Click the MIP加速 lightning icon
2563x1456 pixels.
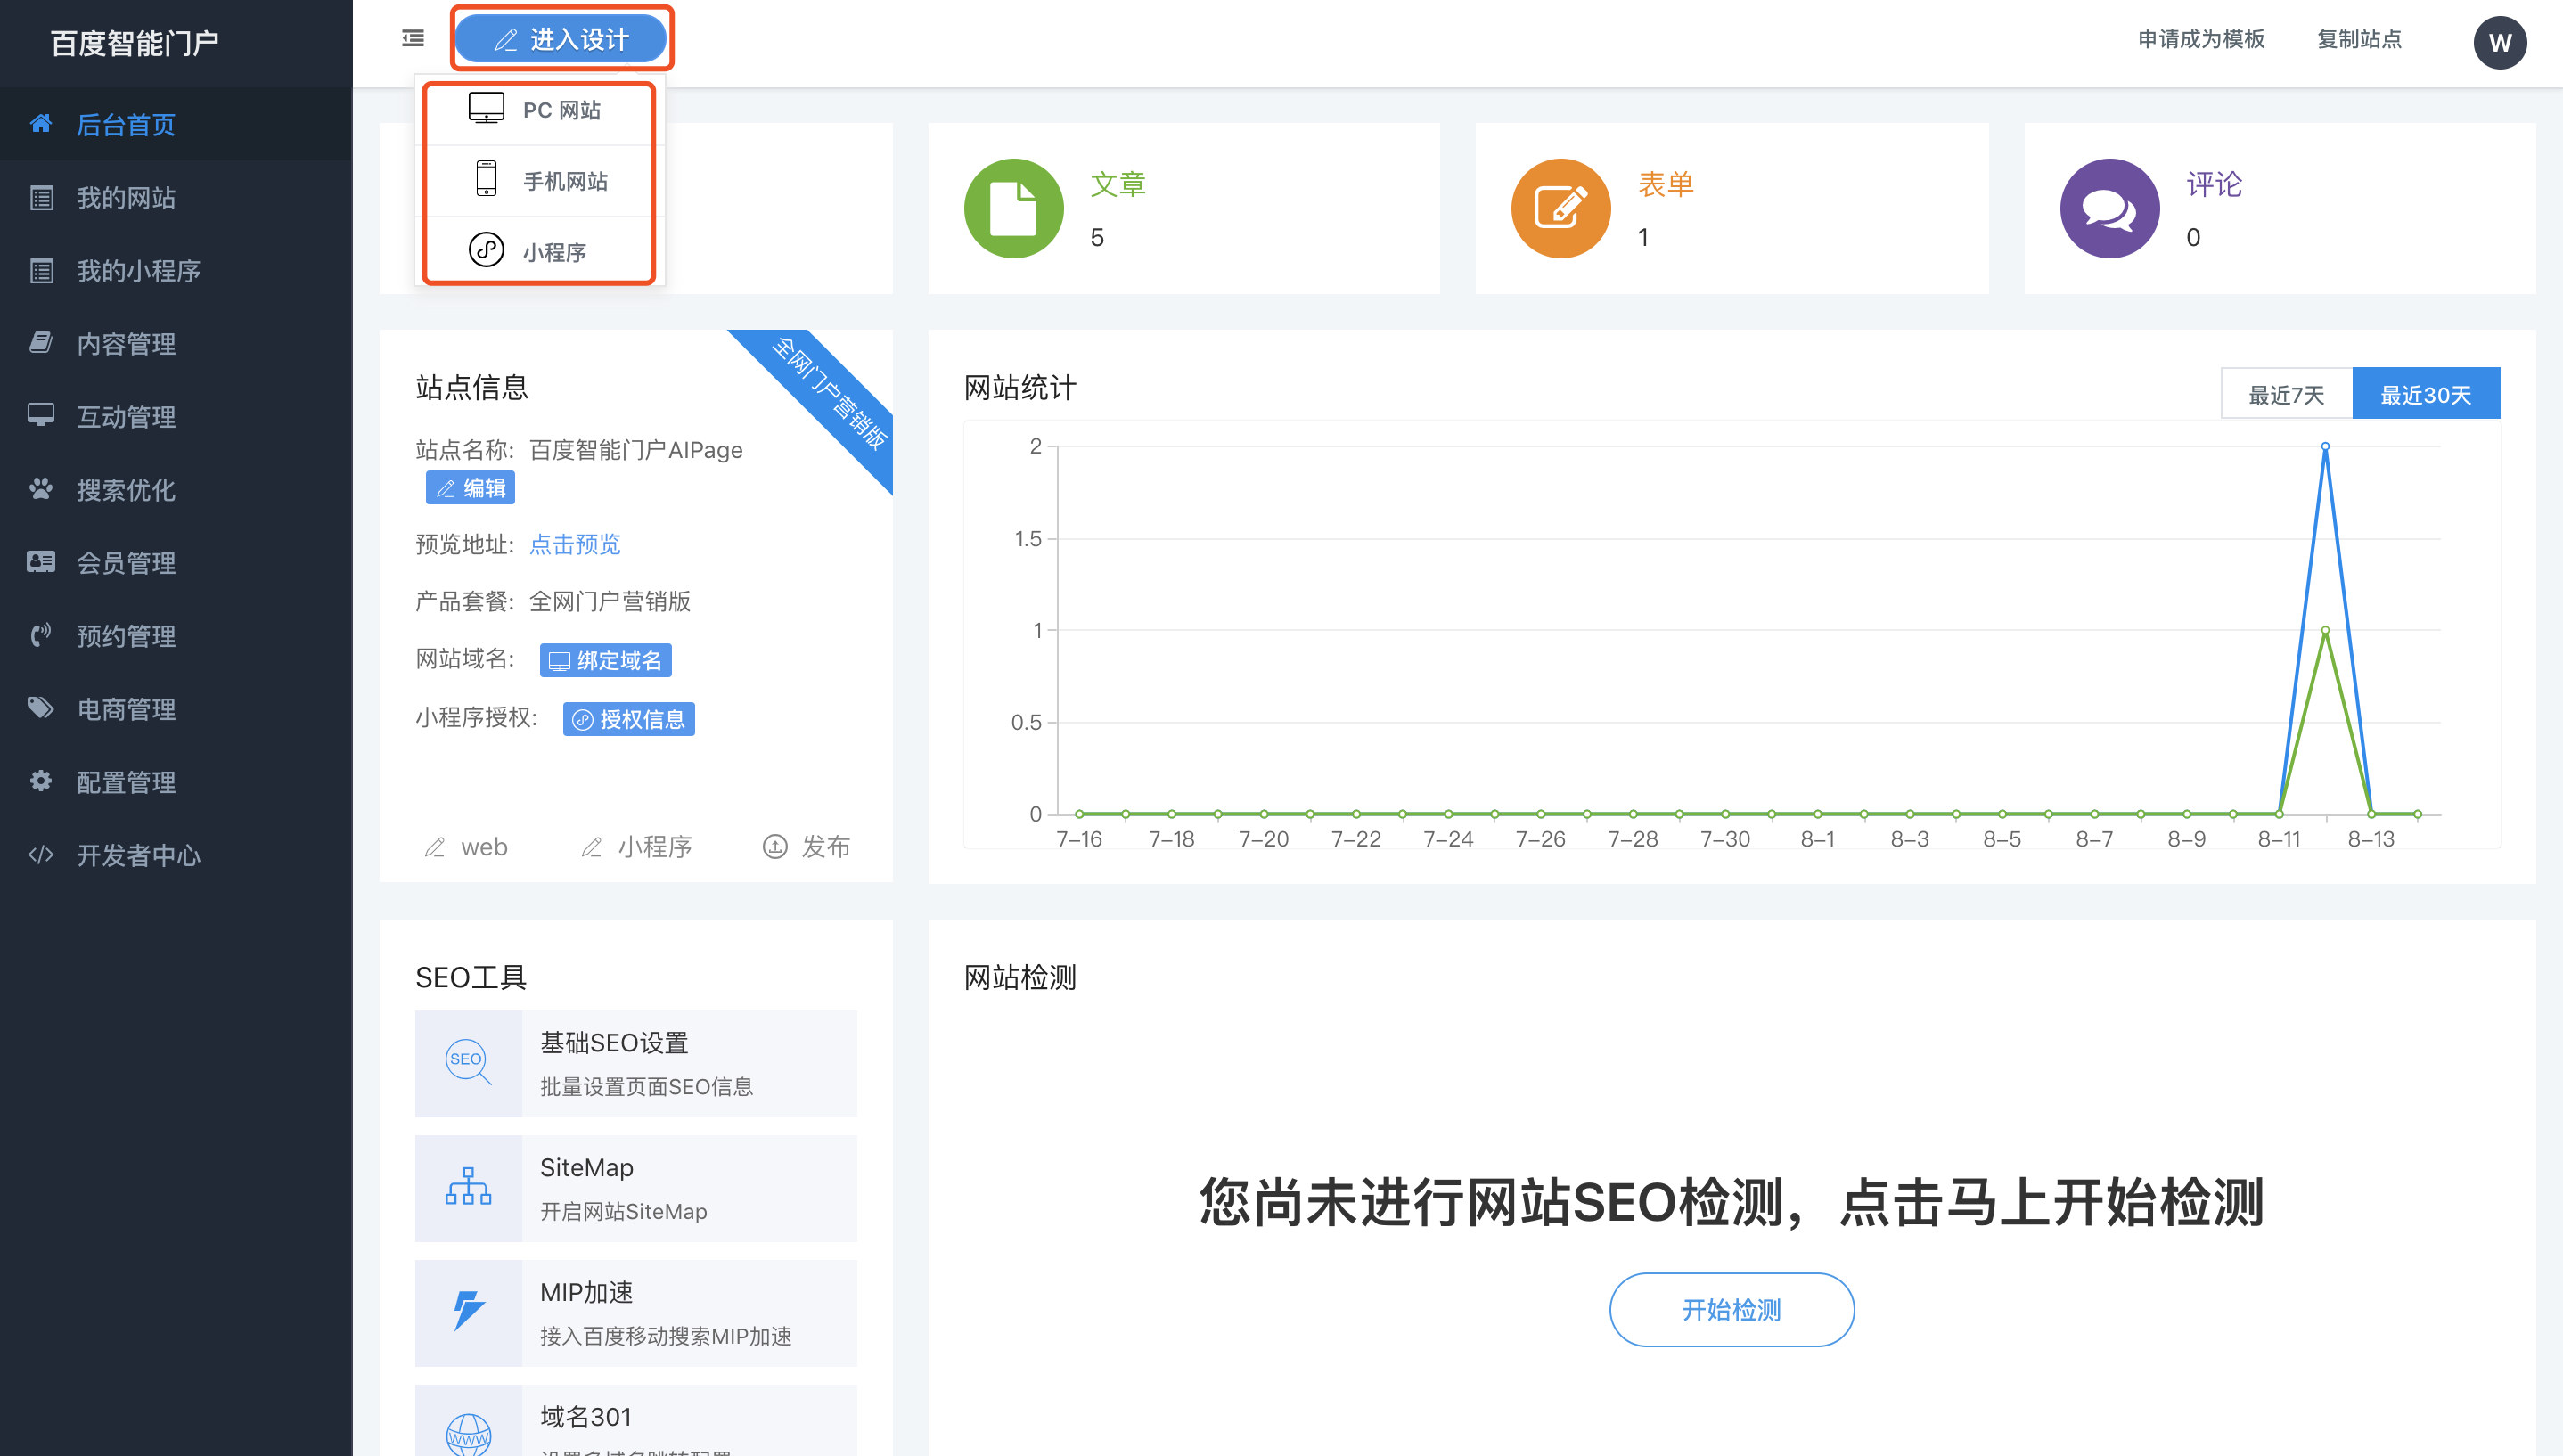tap(468, 1311)
